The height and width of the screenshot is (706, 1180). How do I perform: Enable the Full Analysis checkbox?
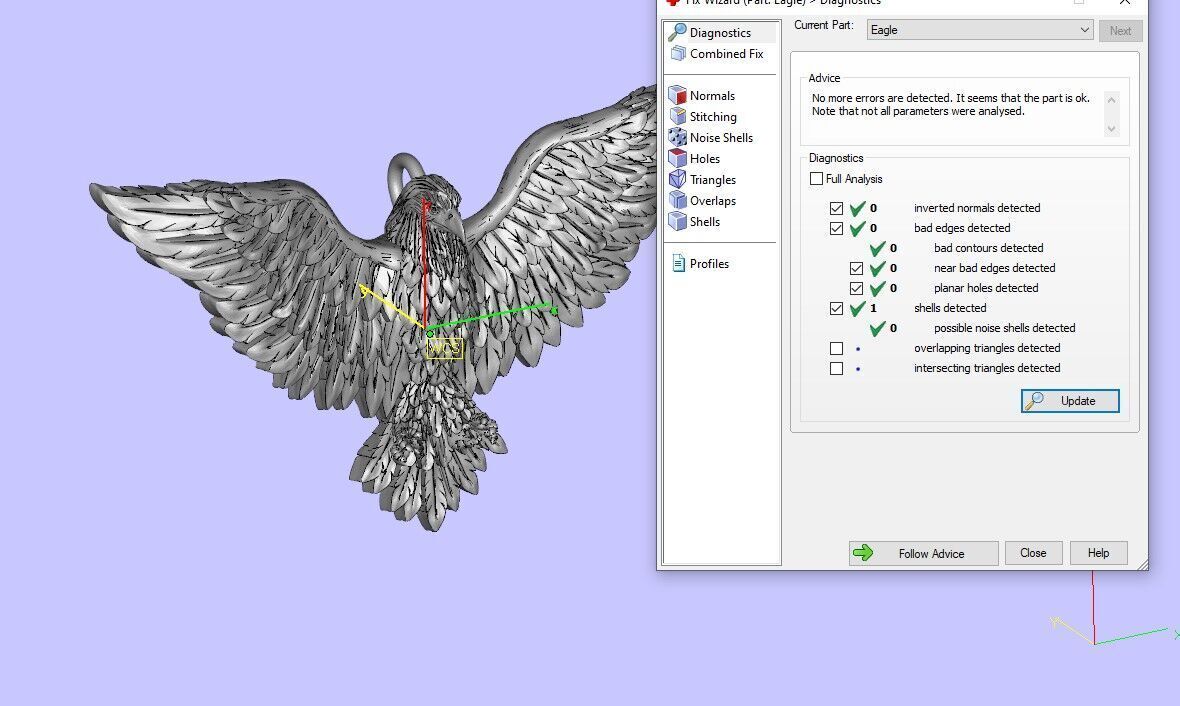817,179
